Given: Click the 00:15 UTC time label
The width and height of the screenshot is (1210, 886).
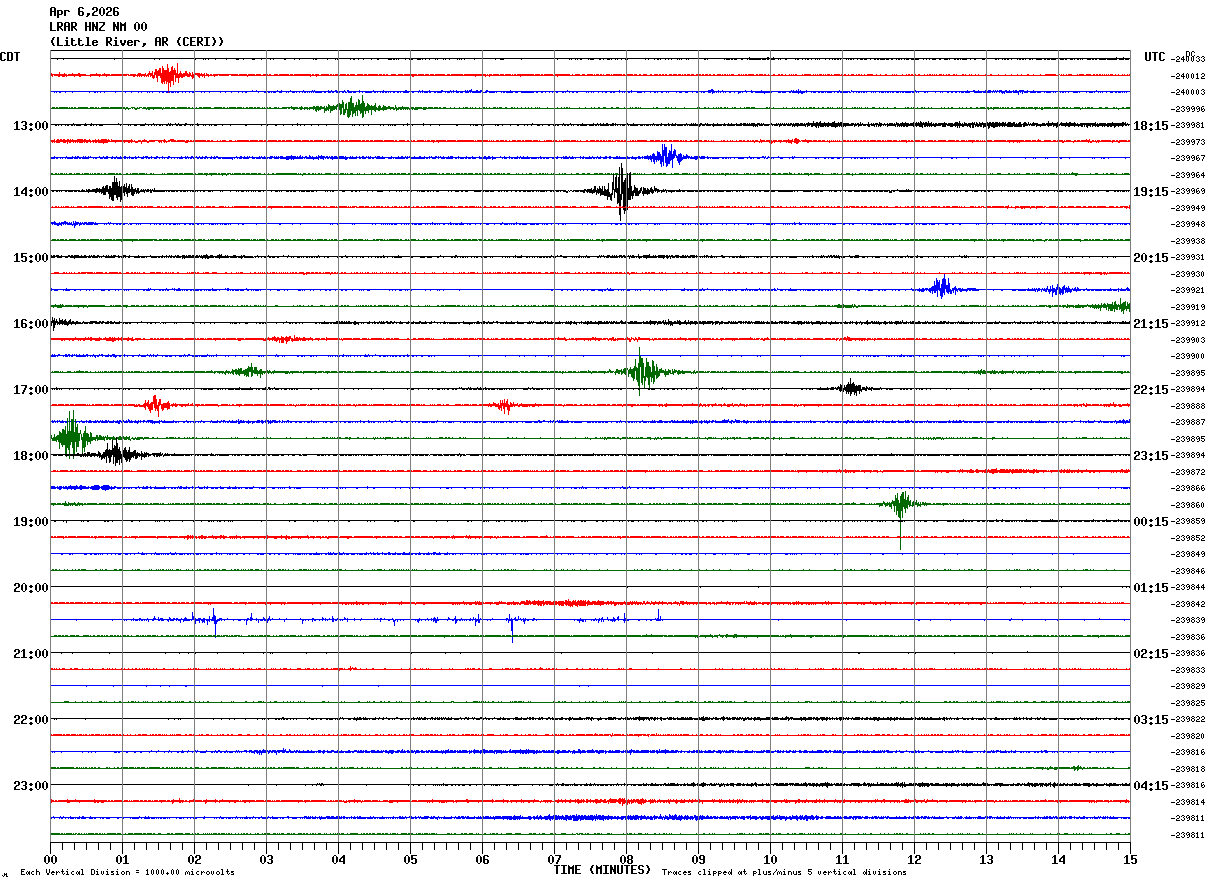Looking at the screenshot, I should pos(1151,522).
